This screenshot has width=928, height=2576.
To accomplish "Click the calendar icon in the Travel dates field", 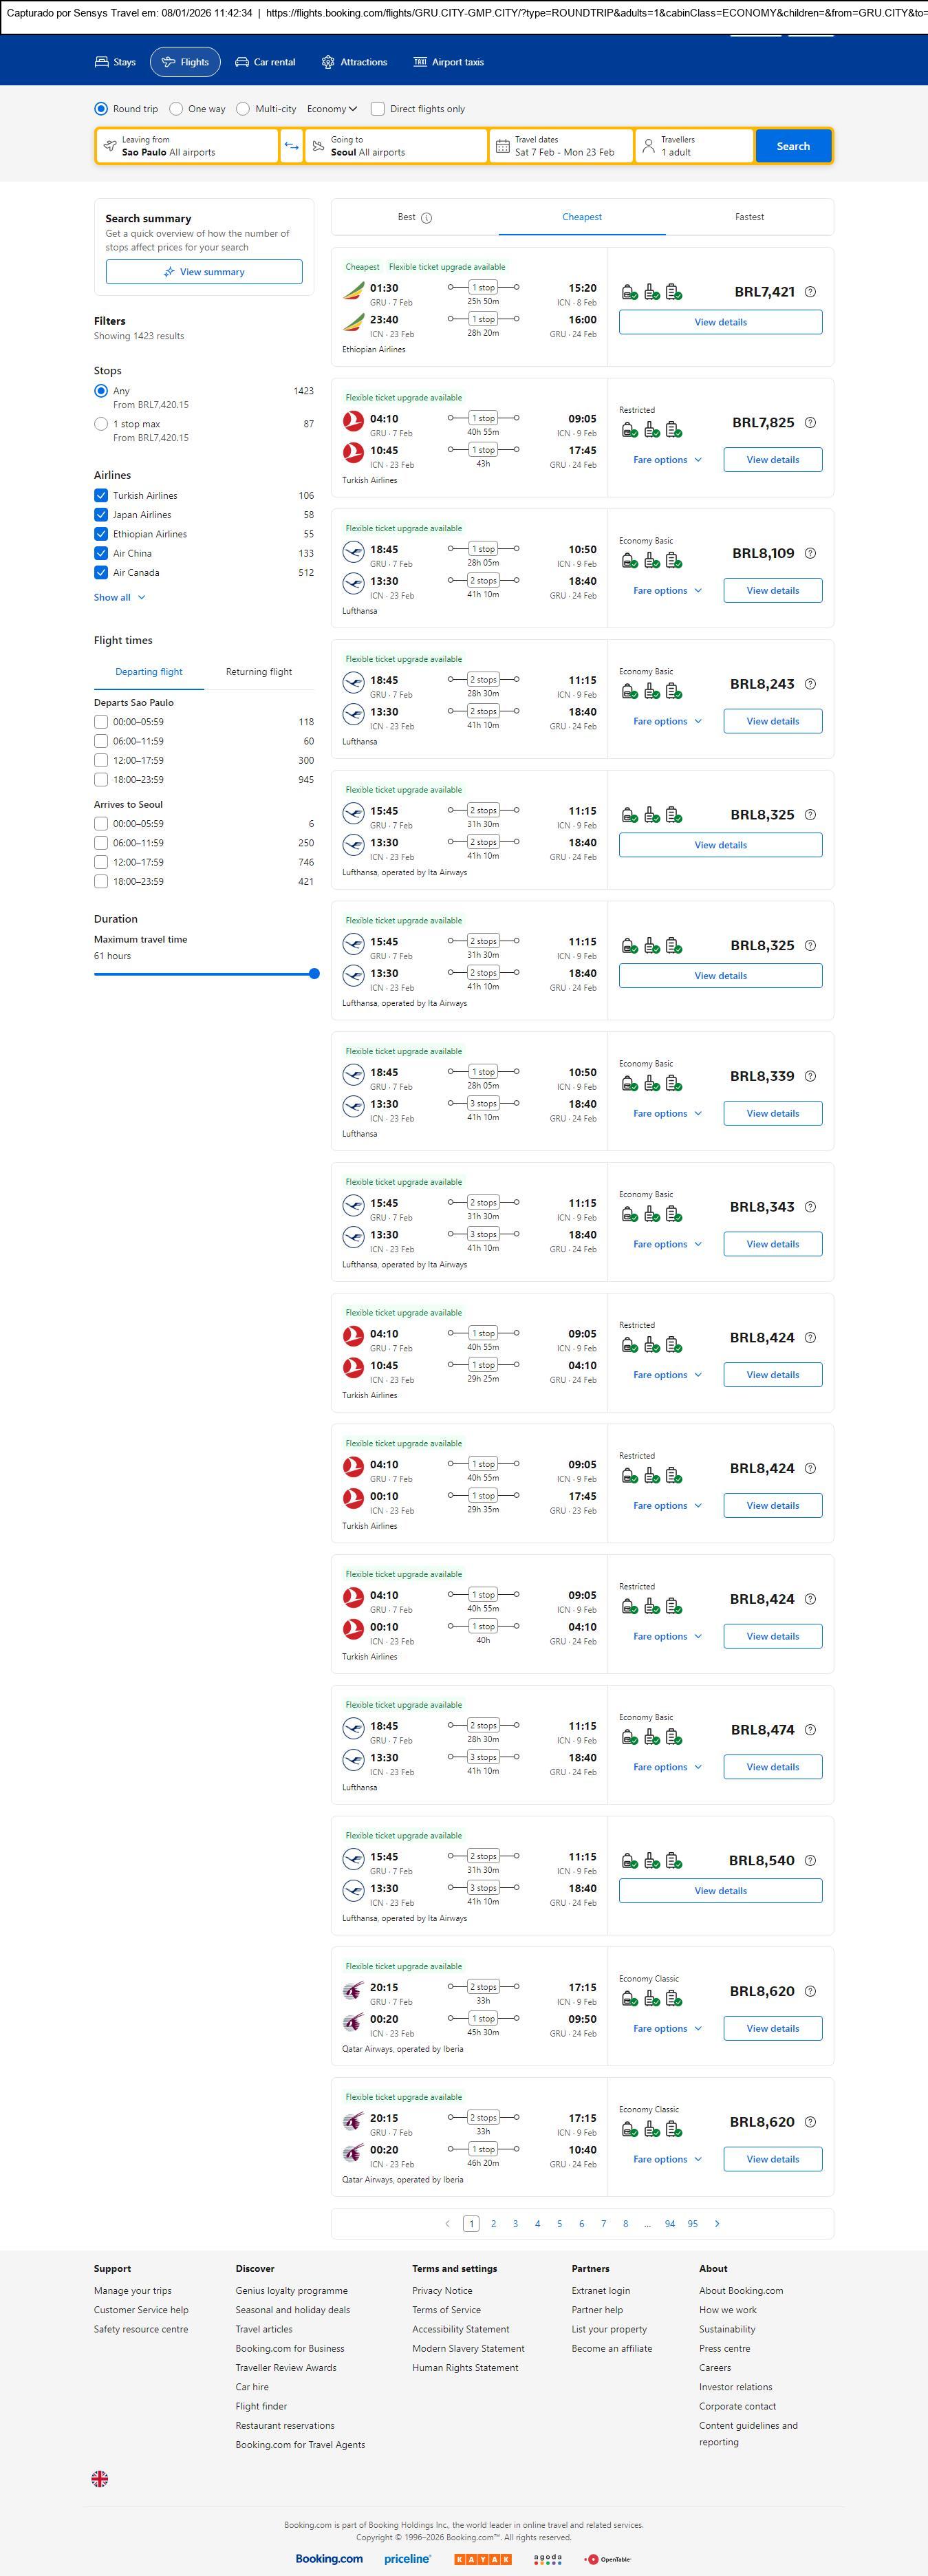I will (503, 146).
